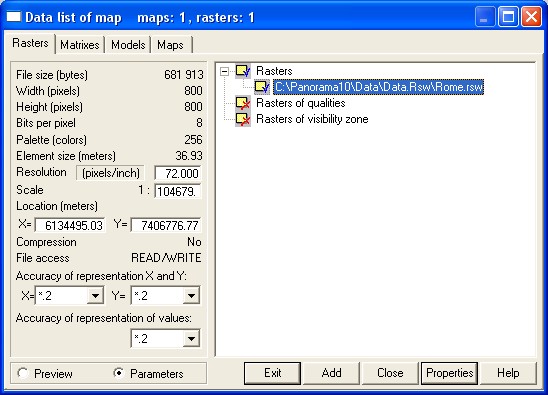Switch to the Maps tab

tap(170, 45)
